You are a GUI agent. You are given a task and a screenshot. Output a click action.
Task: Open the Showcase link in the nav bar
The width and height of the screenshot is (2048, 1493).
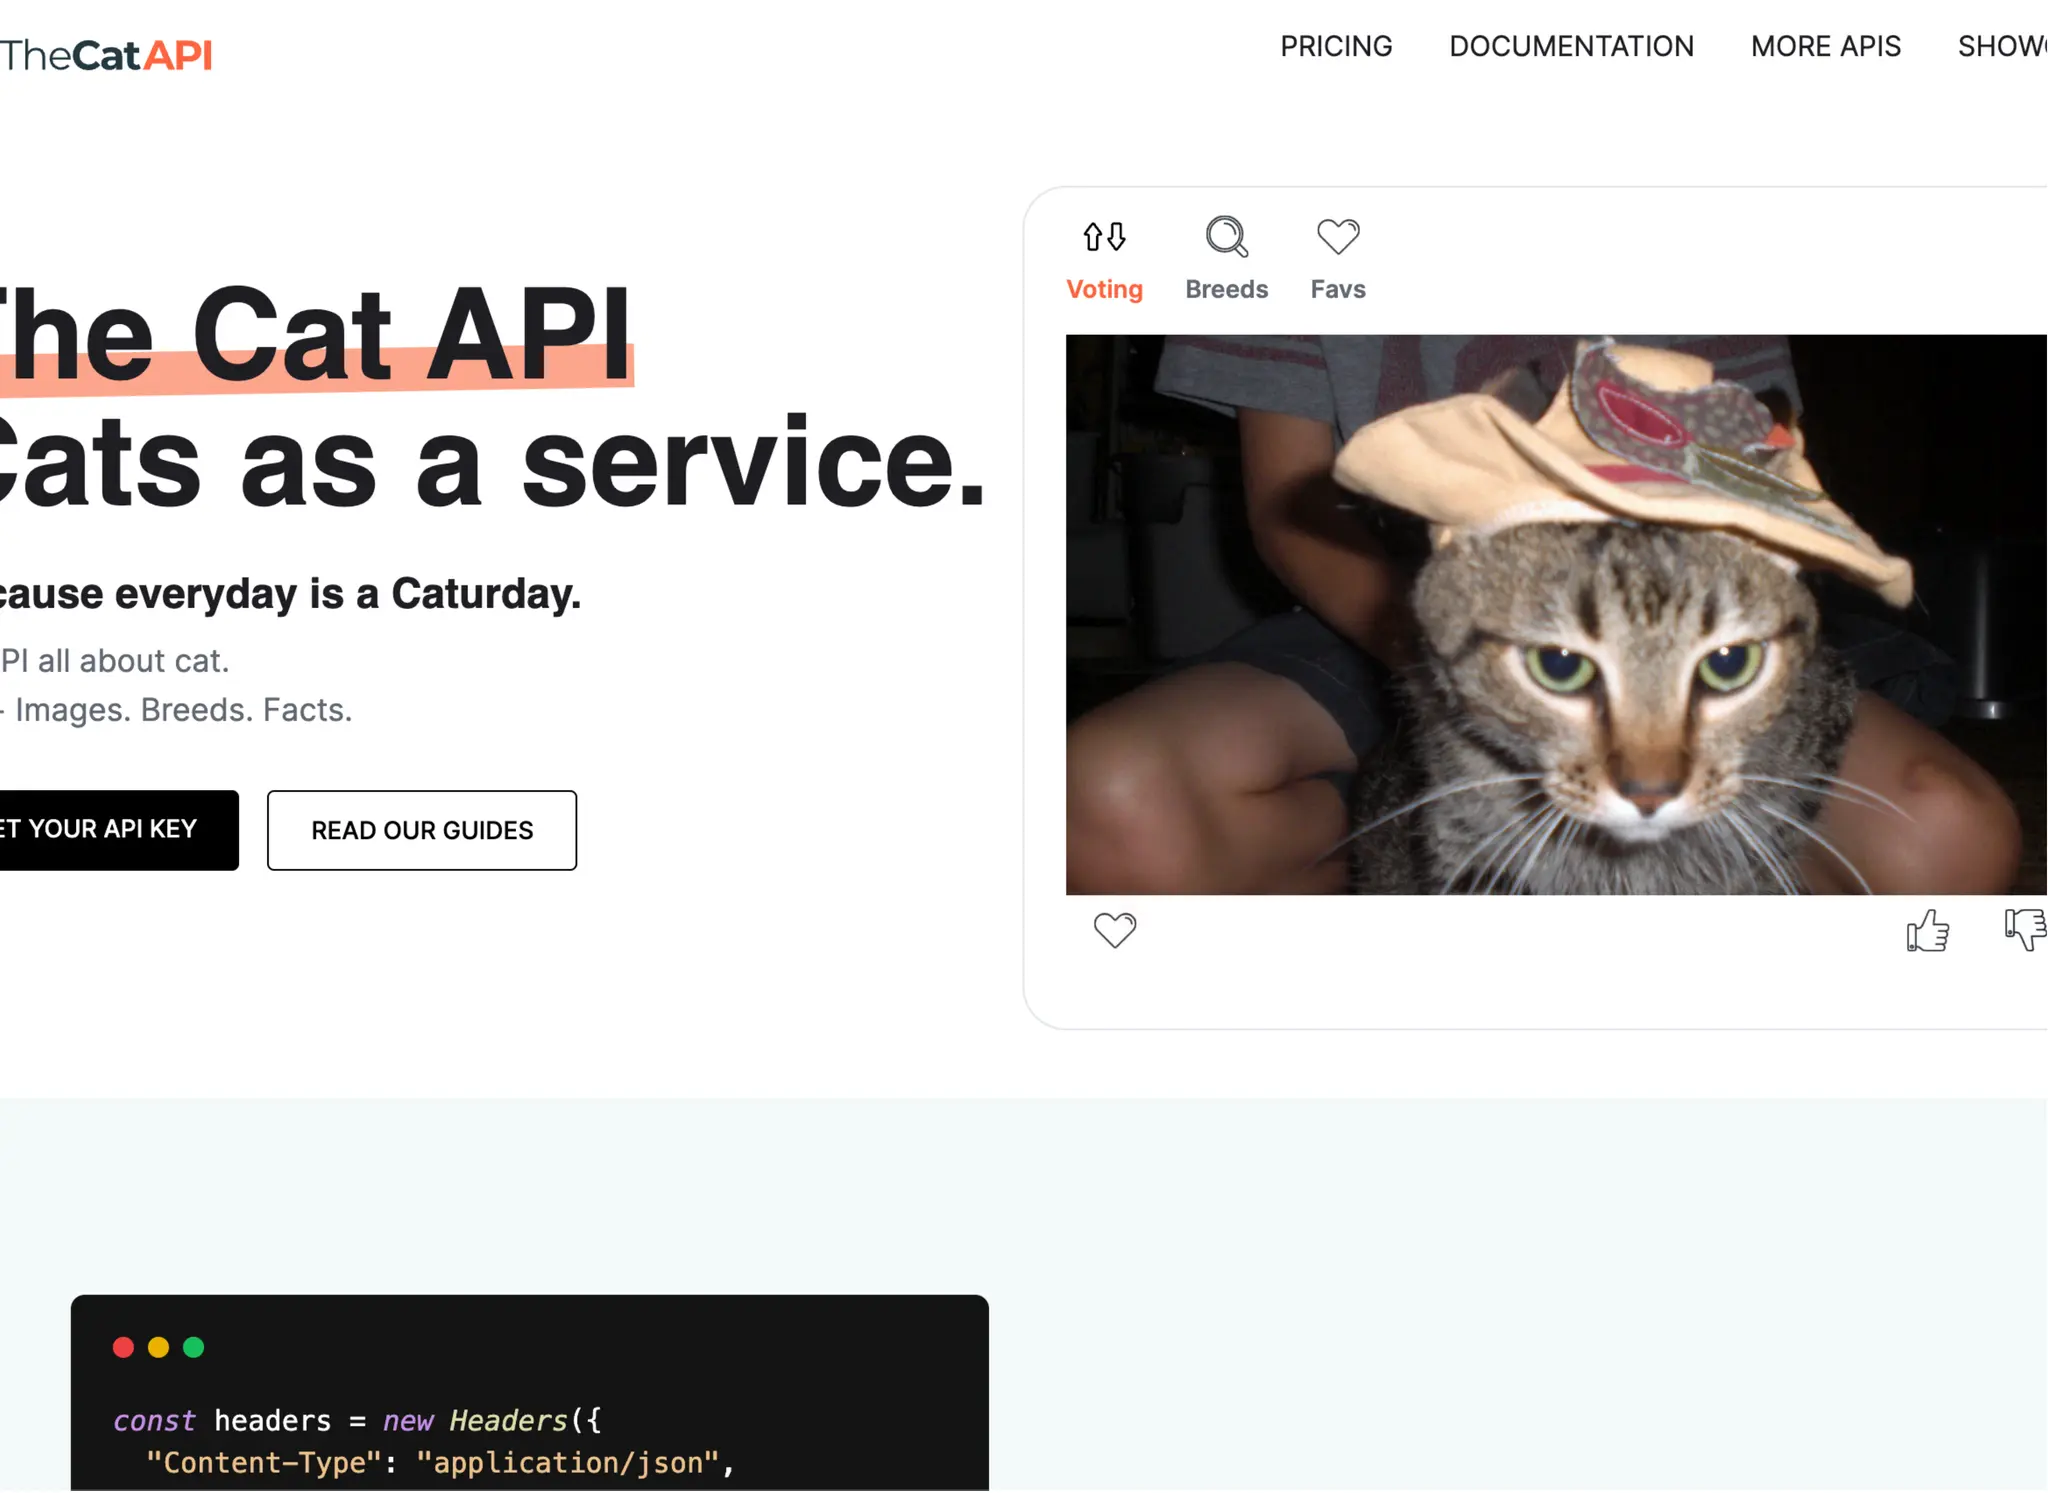2002,47
